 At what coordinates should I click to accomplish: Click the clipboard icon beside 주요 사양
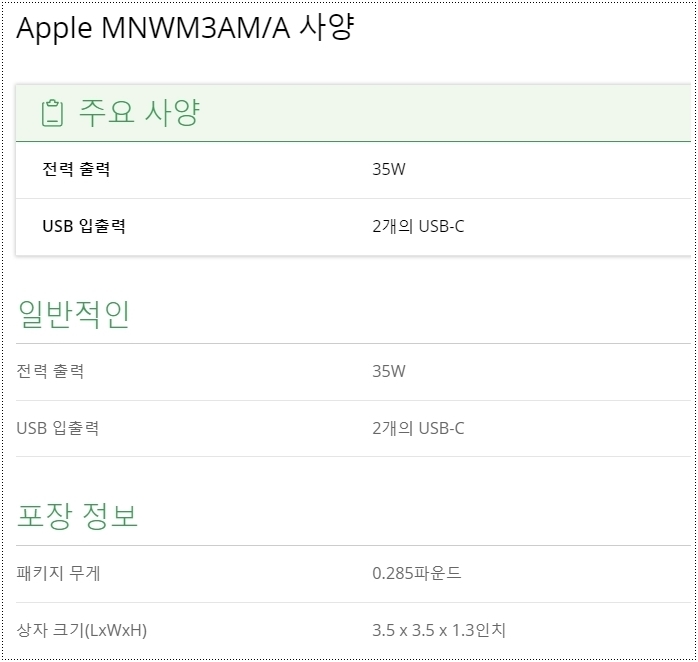click(x=53, y=113)
